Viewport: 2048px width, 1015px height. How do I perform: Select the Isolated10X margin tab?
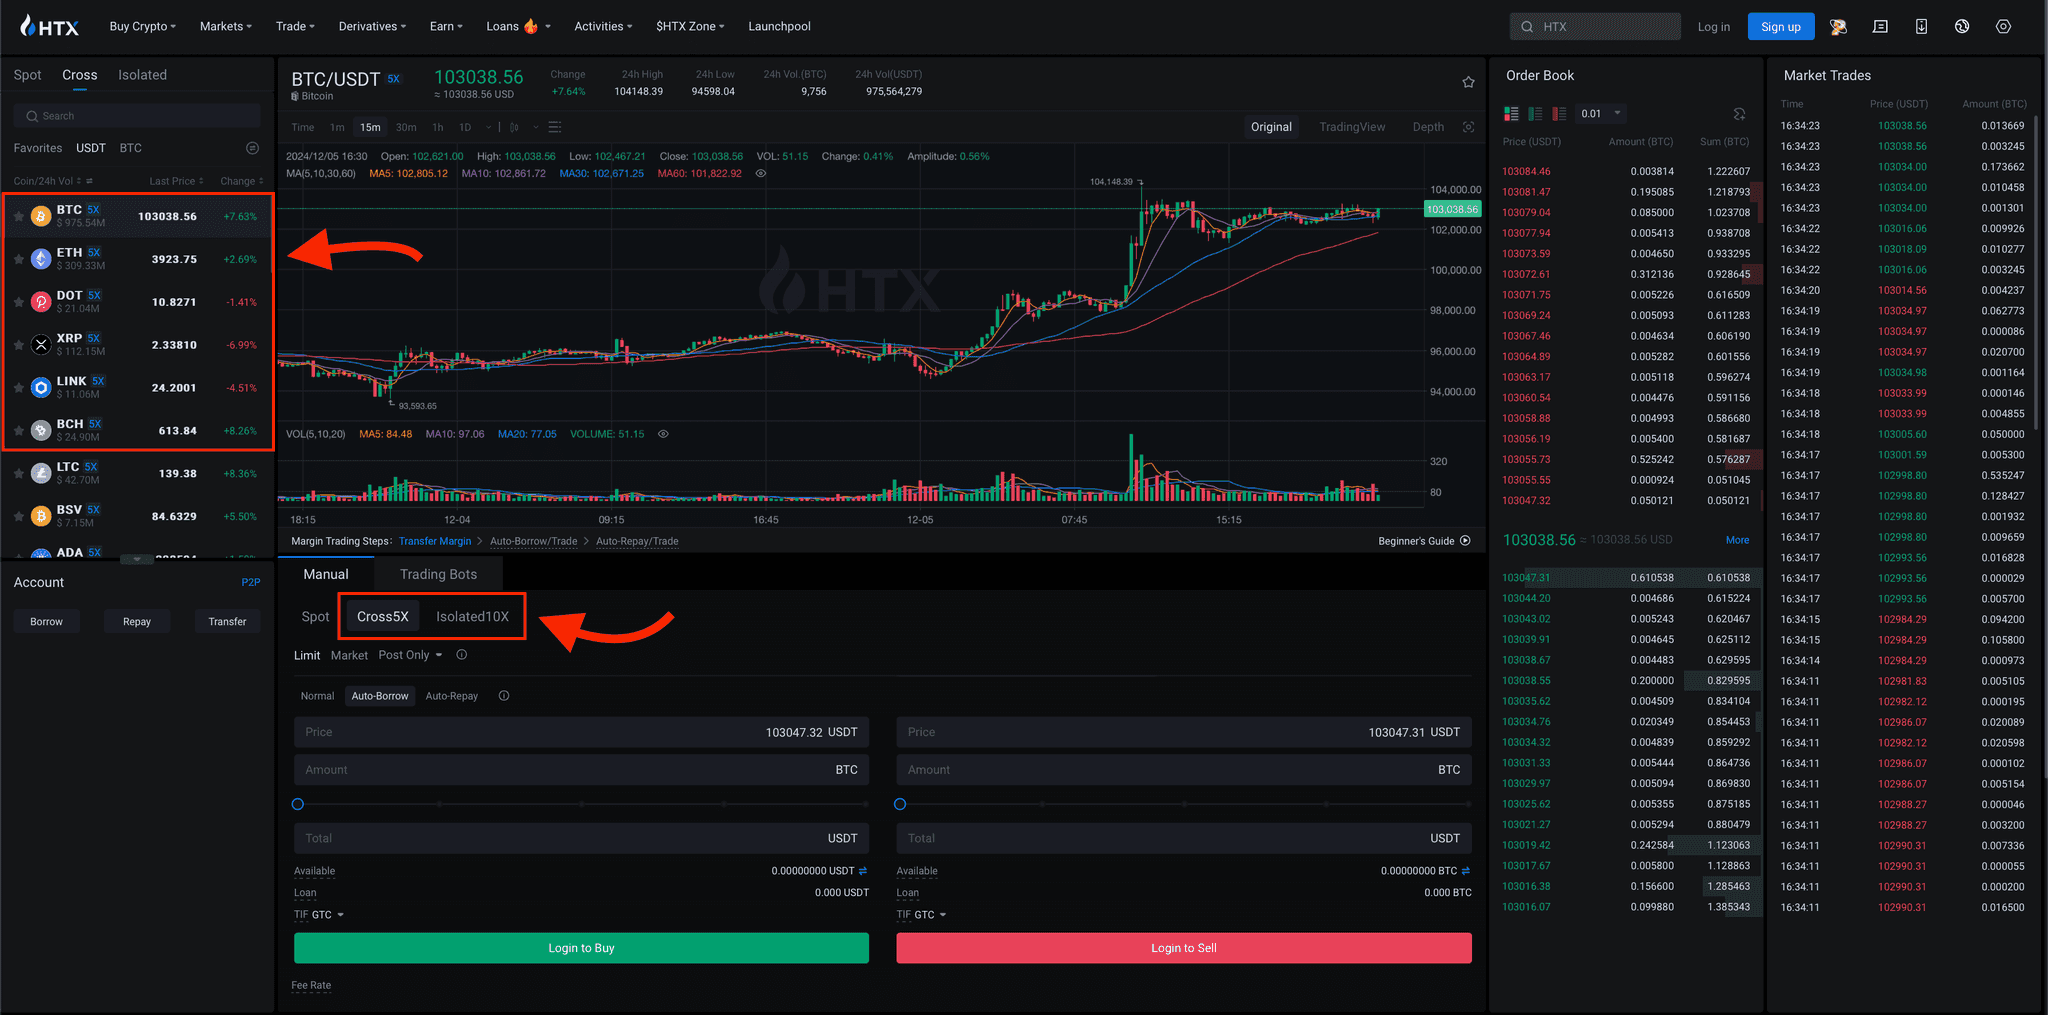coord(472,617)
